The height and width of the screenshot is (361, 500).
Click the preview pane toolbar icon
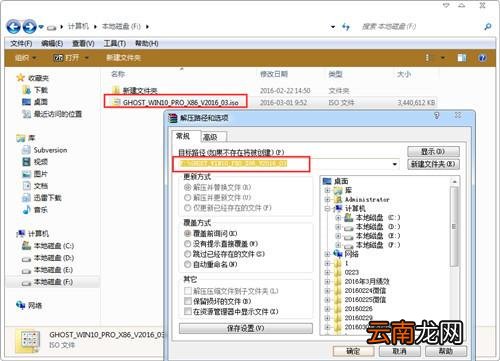pos(462,58)
